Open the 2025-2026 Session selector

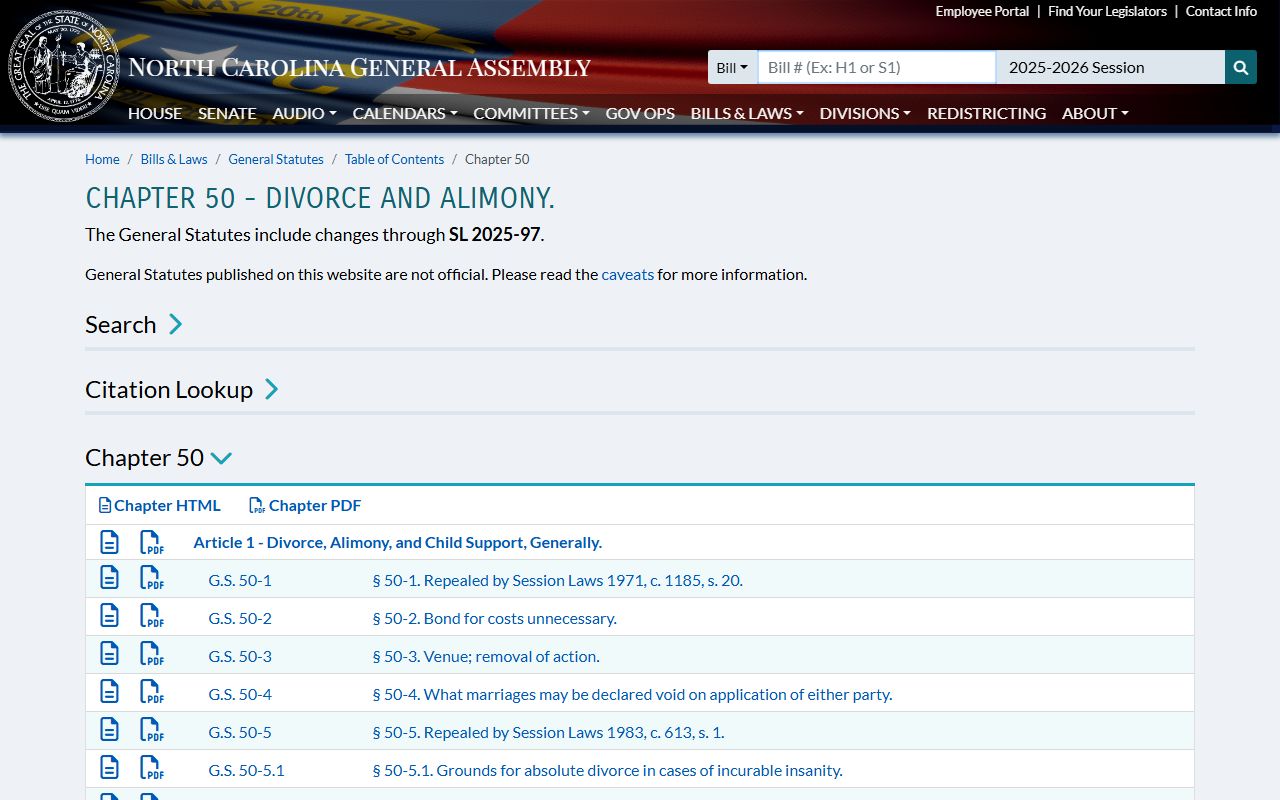pos(1111,67)
